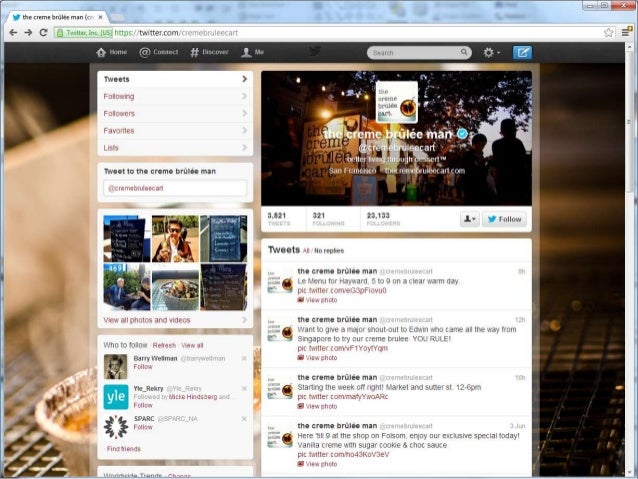Click the 321 Following count
This screenshot has width=638, height=479.
point(328,219)
